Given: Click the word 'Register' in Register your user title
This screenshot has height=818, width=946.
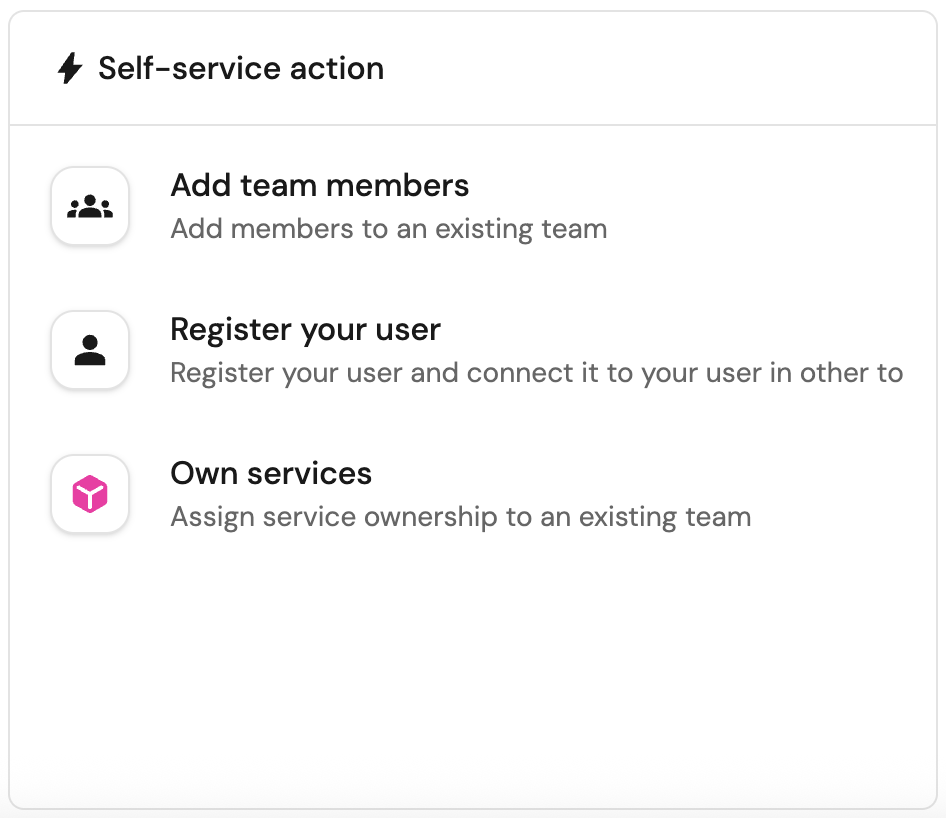Looking at the screenshot, I should point(230,330).
